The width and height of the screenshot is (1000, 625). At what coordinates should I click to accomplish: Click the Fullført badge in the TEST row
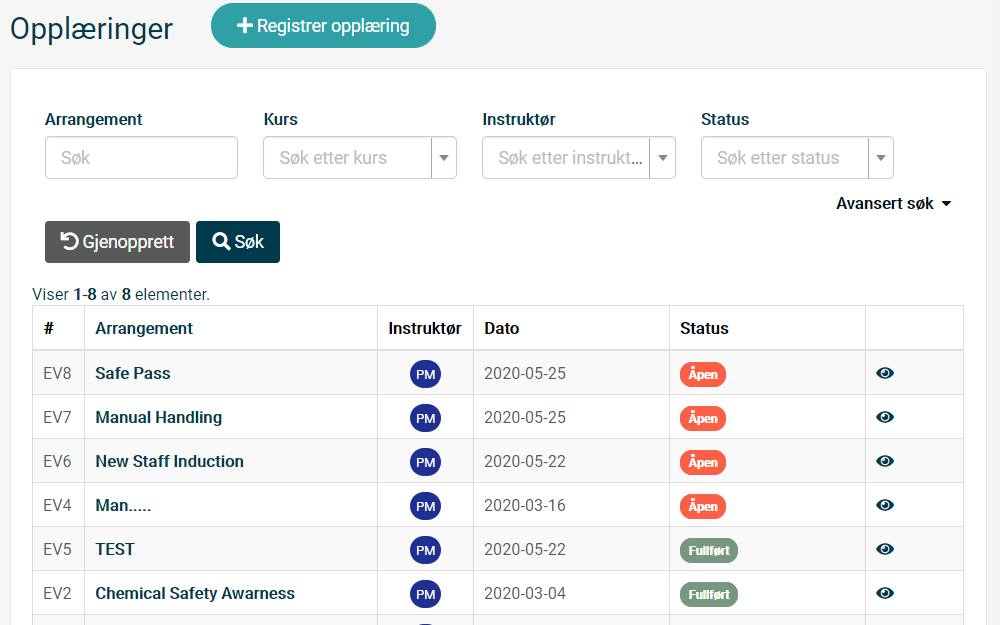[709, 550]
